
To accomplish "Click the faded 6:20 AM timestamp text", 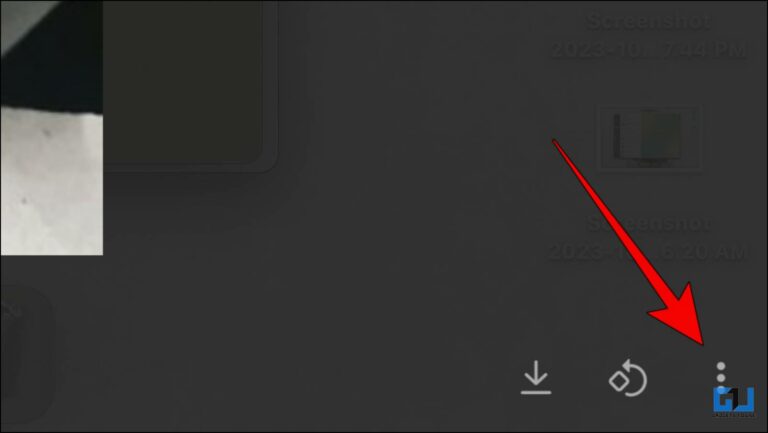I will pos(648,252).
